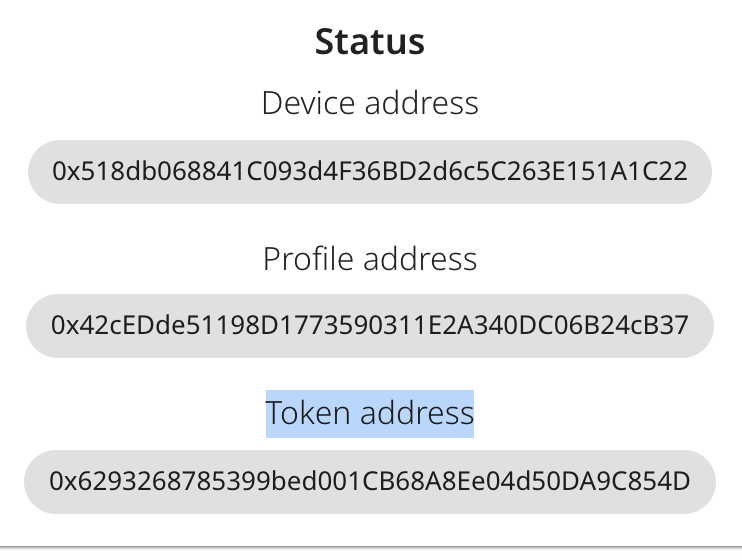Click the word Profile in the label
The height and width of the screenshot is (560, 742).
point(308,259)
